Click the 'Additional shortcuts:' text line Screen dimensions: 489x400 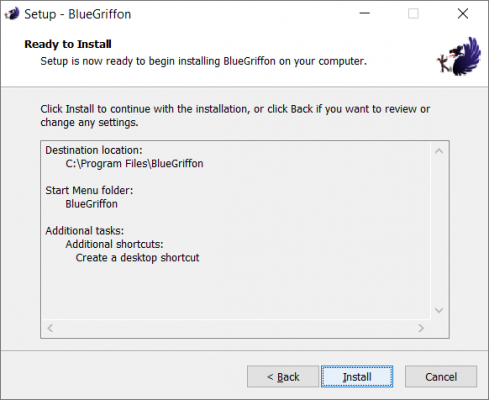click(114, 244)
